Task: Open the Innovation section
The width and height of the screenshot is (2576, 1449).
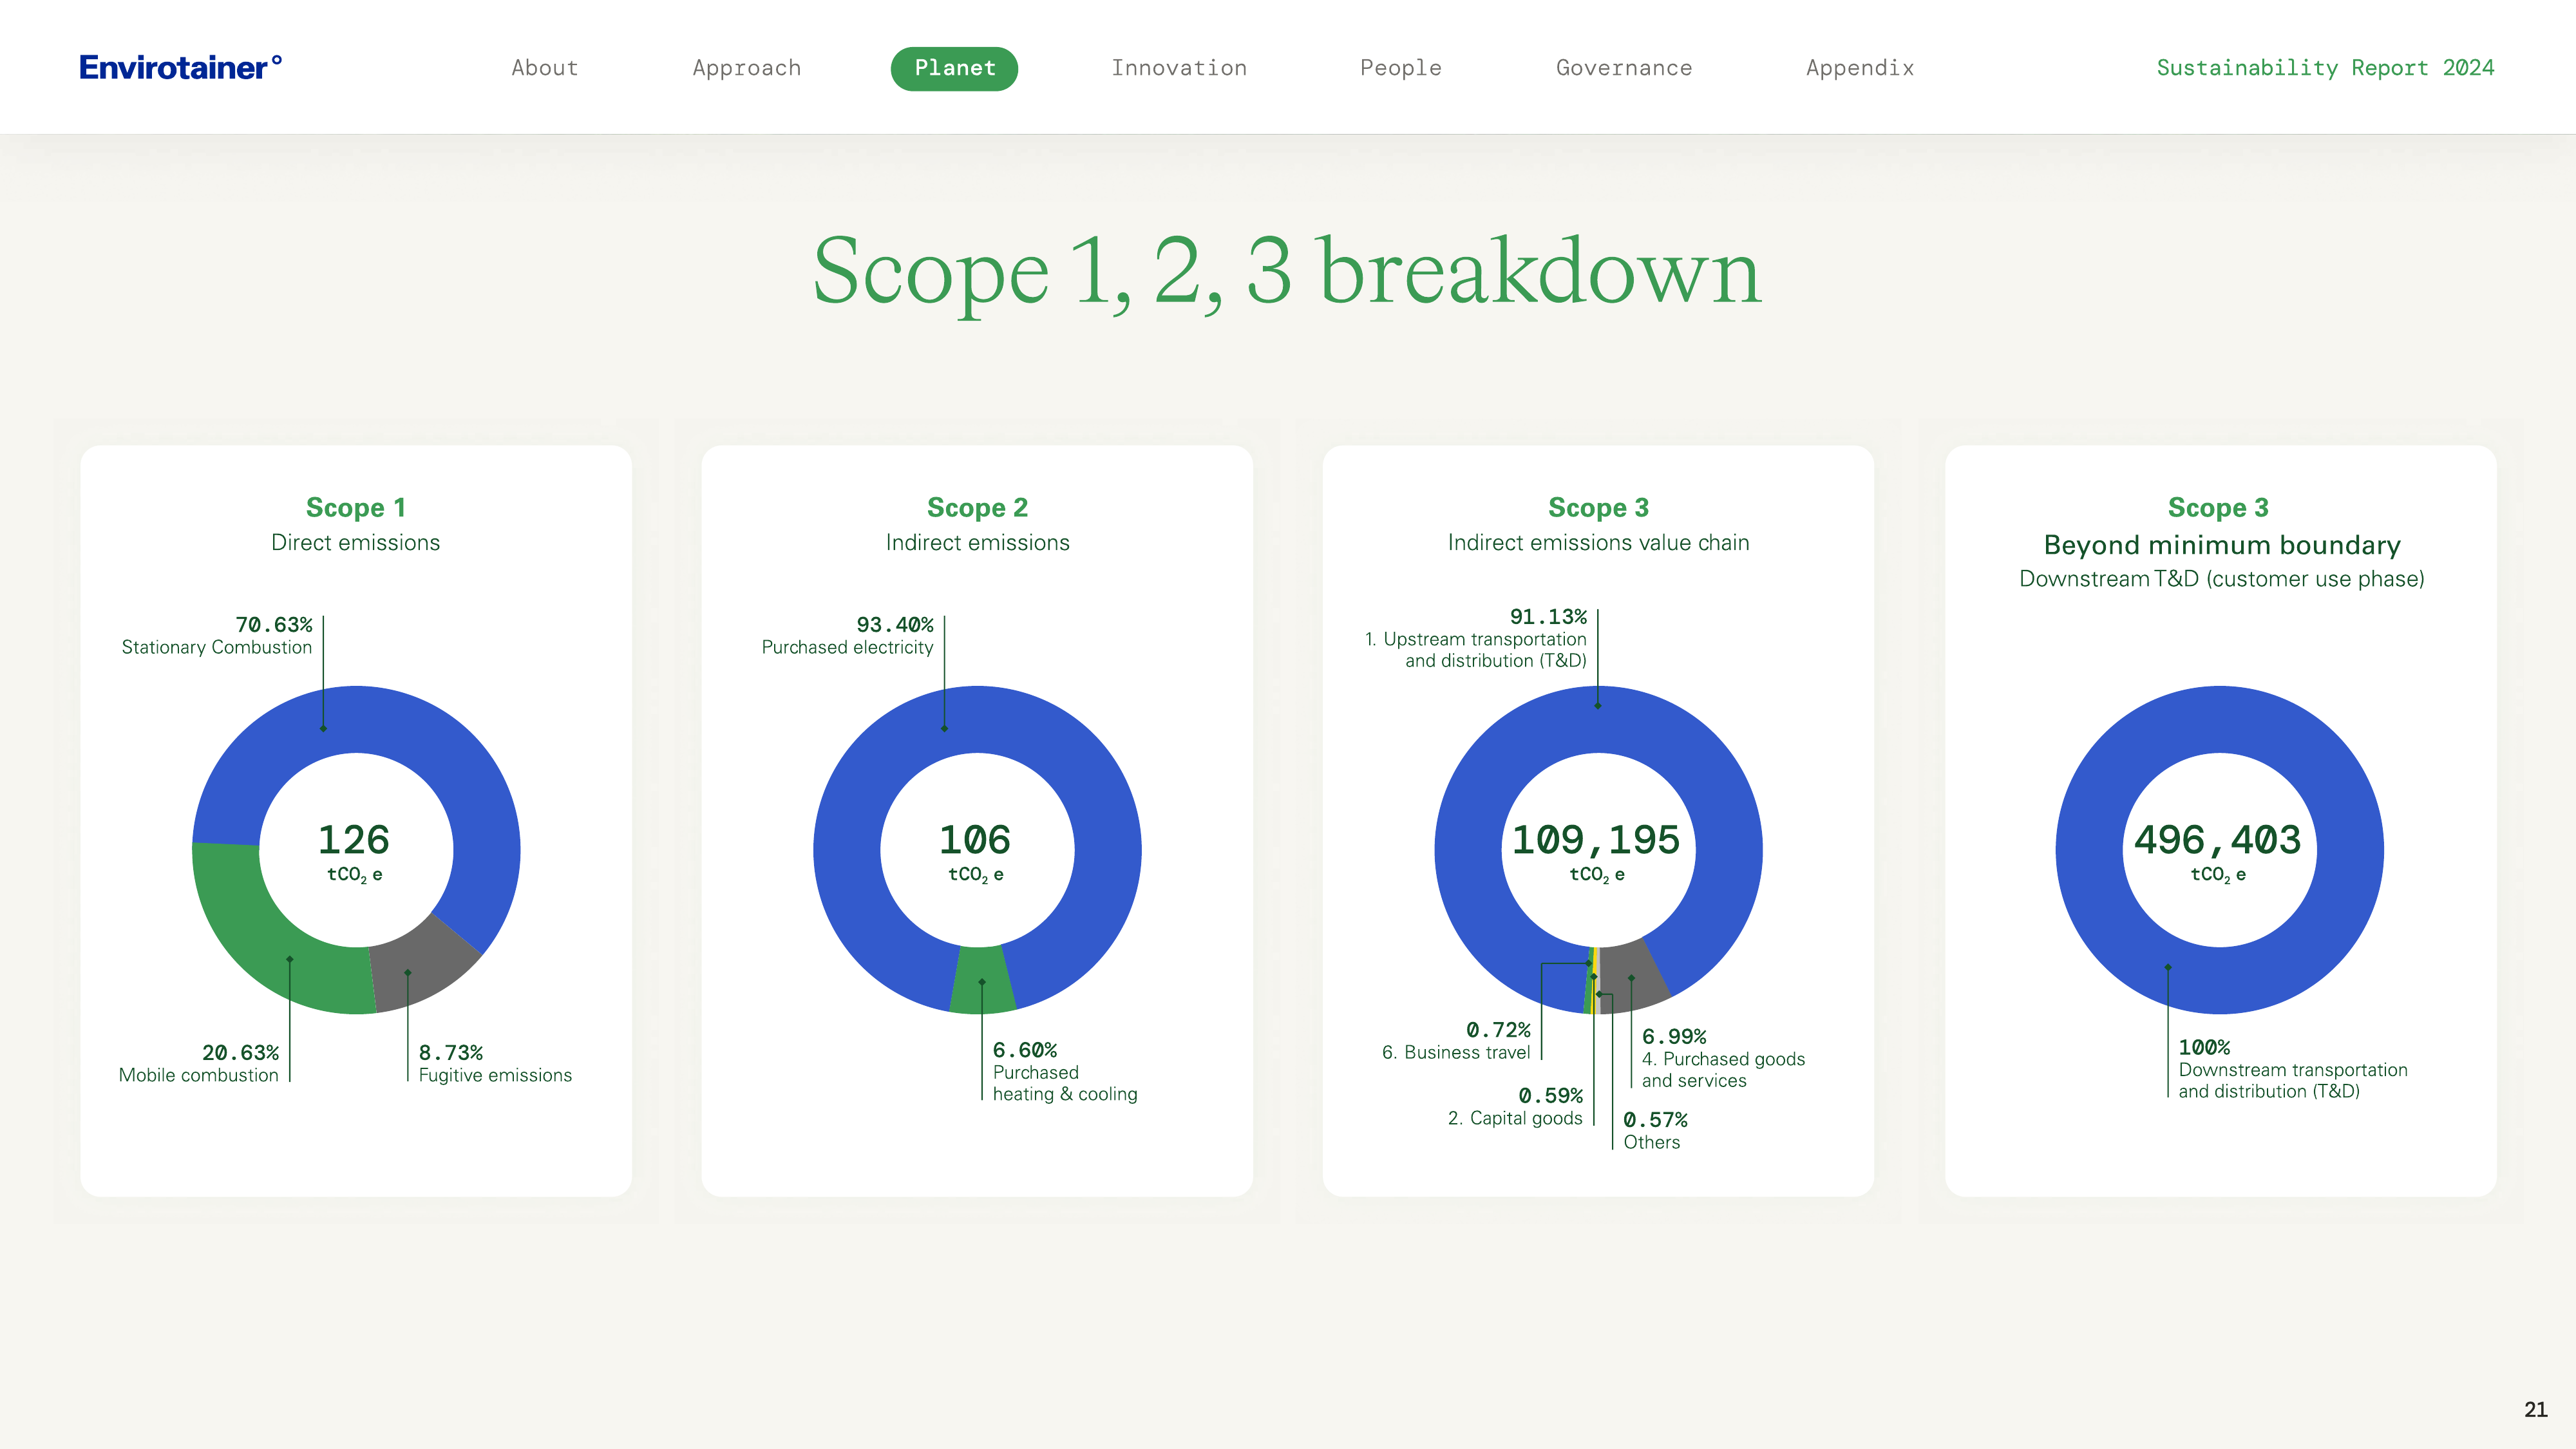Action: pyautogui.click(x=1179, y=68)
